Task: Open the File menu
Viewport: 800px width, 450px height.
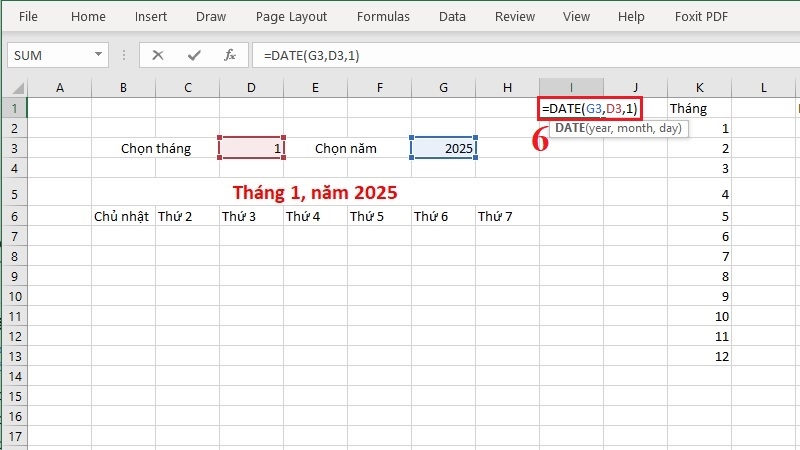Action: (x=28, y=16)
